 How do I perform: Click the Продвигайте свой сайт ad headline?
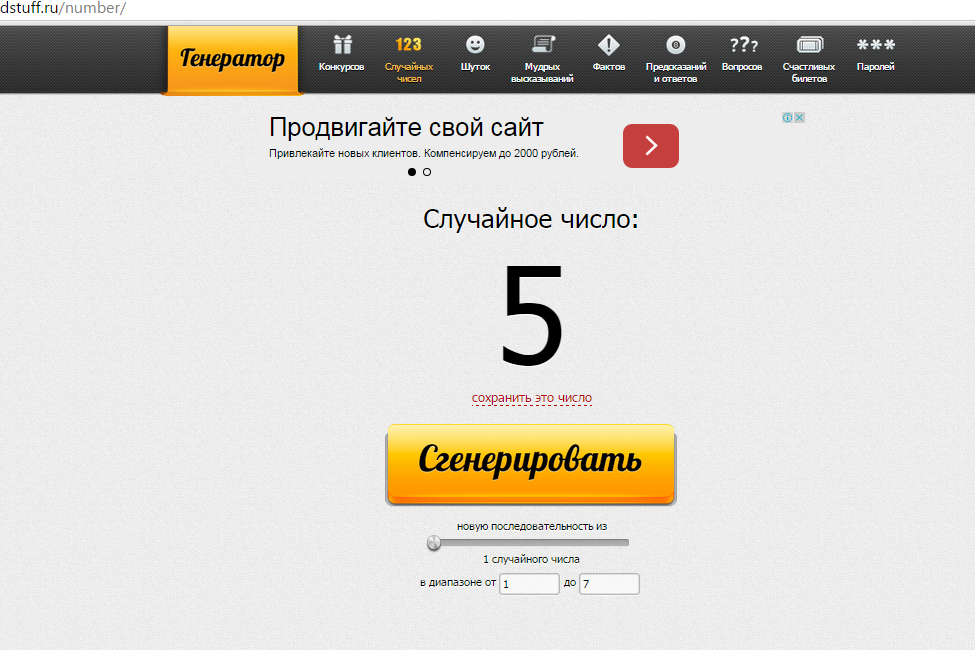click(406, 128)
